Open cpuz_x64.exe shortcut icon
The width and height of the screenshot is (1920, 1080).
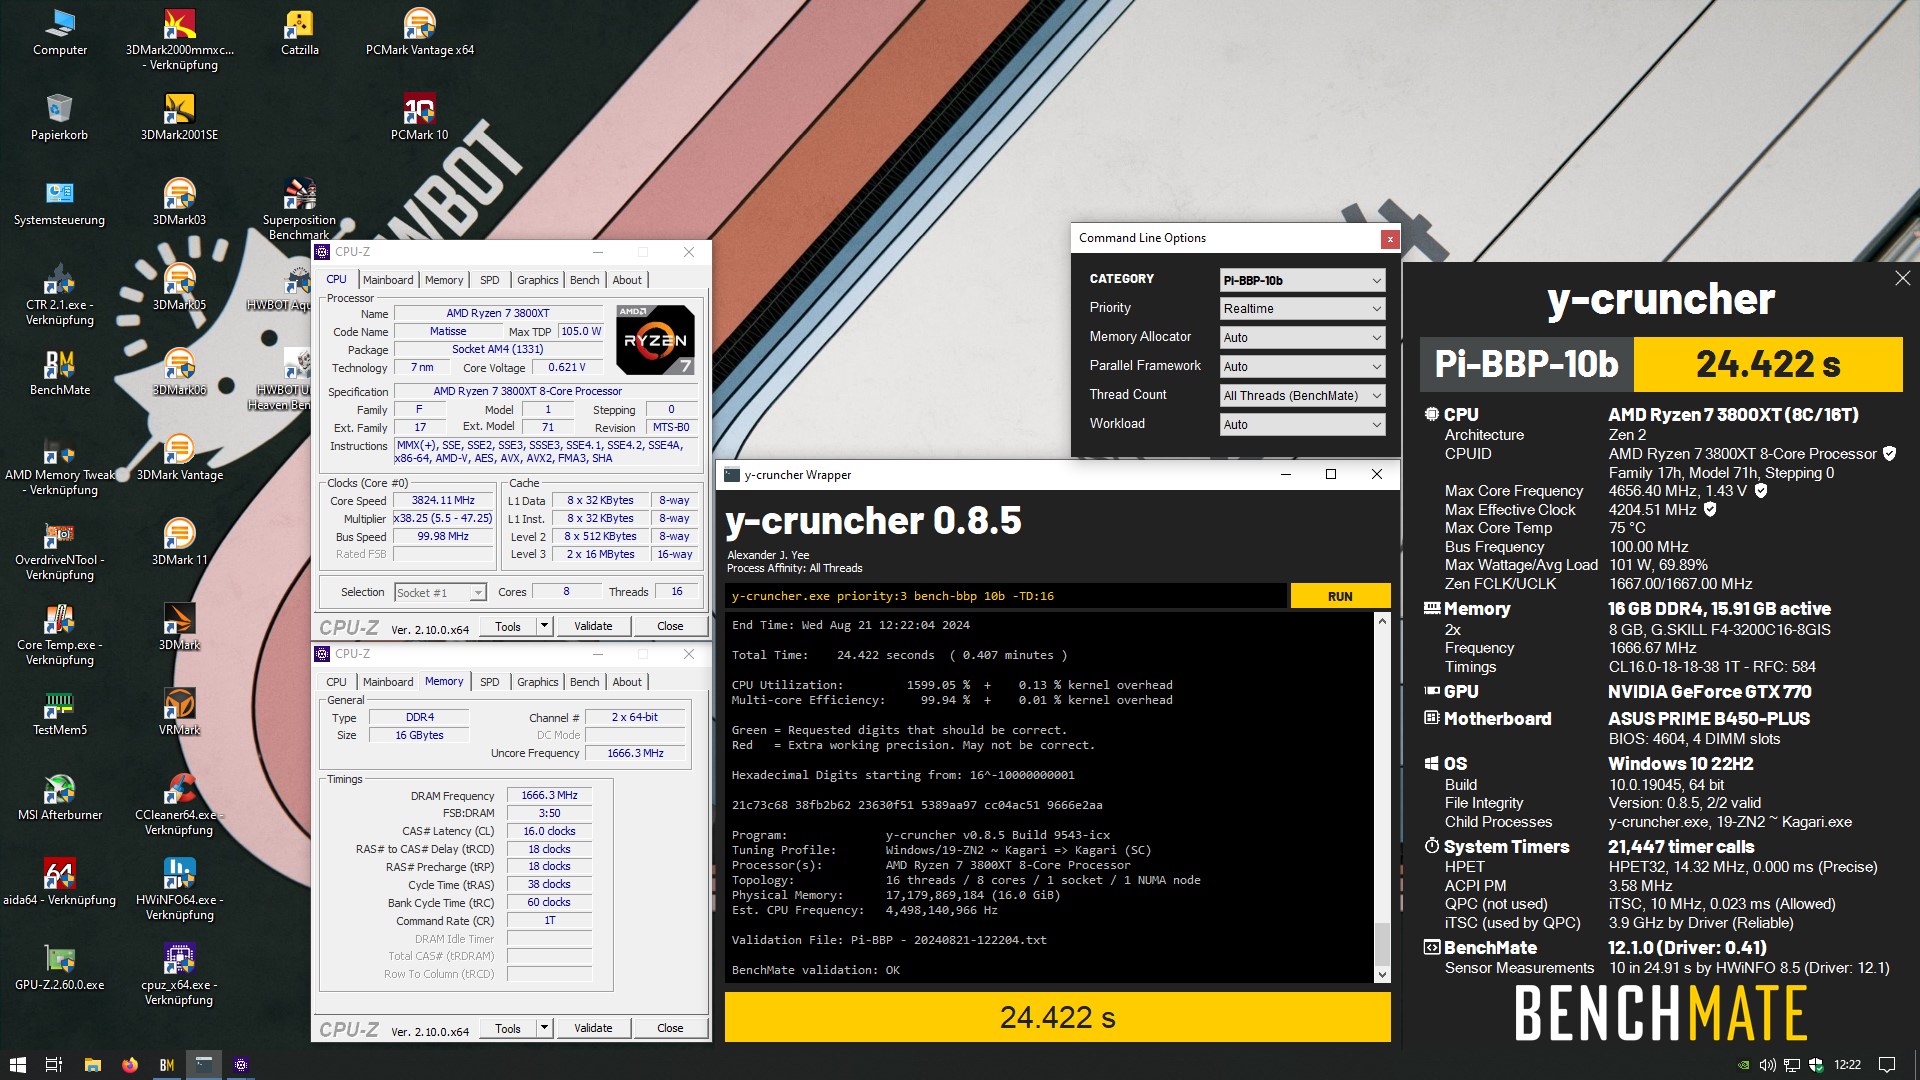179,976
